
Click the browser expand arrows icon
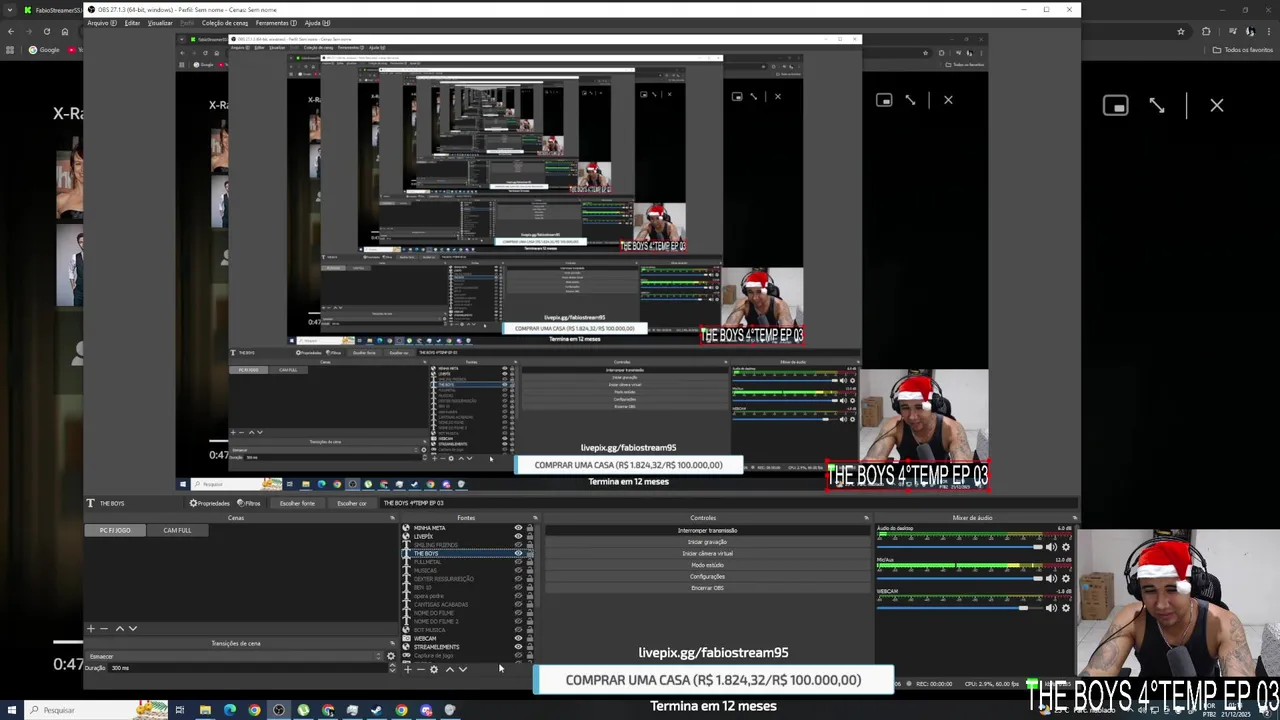(1157, 106)
